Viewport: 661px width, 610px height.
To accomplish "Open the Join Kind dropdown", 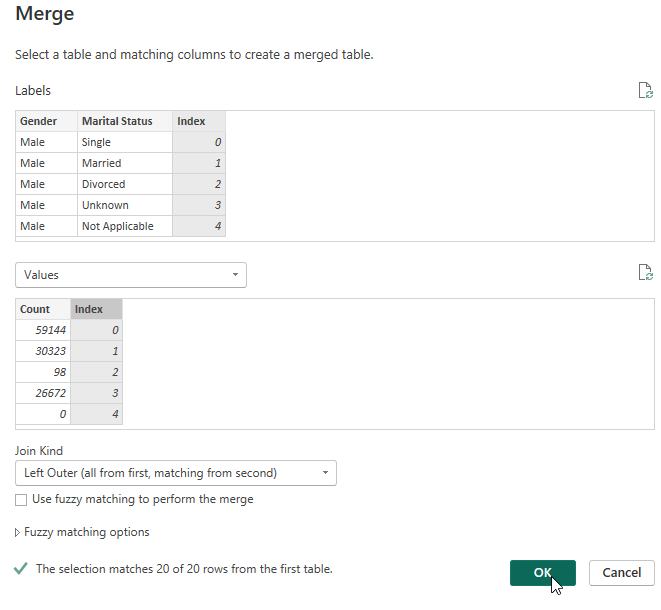I will pyautogui.click(x=176, y=473).
